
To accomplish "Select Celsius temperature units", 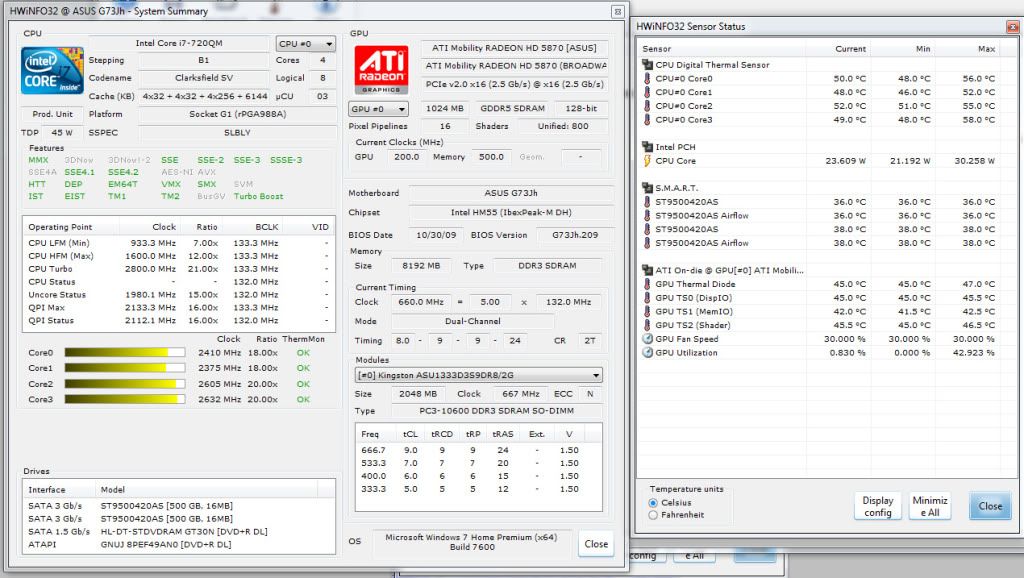I will coord(653,503).
